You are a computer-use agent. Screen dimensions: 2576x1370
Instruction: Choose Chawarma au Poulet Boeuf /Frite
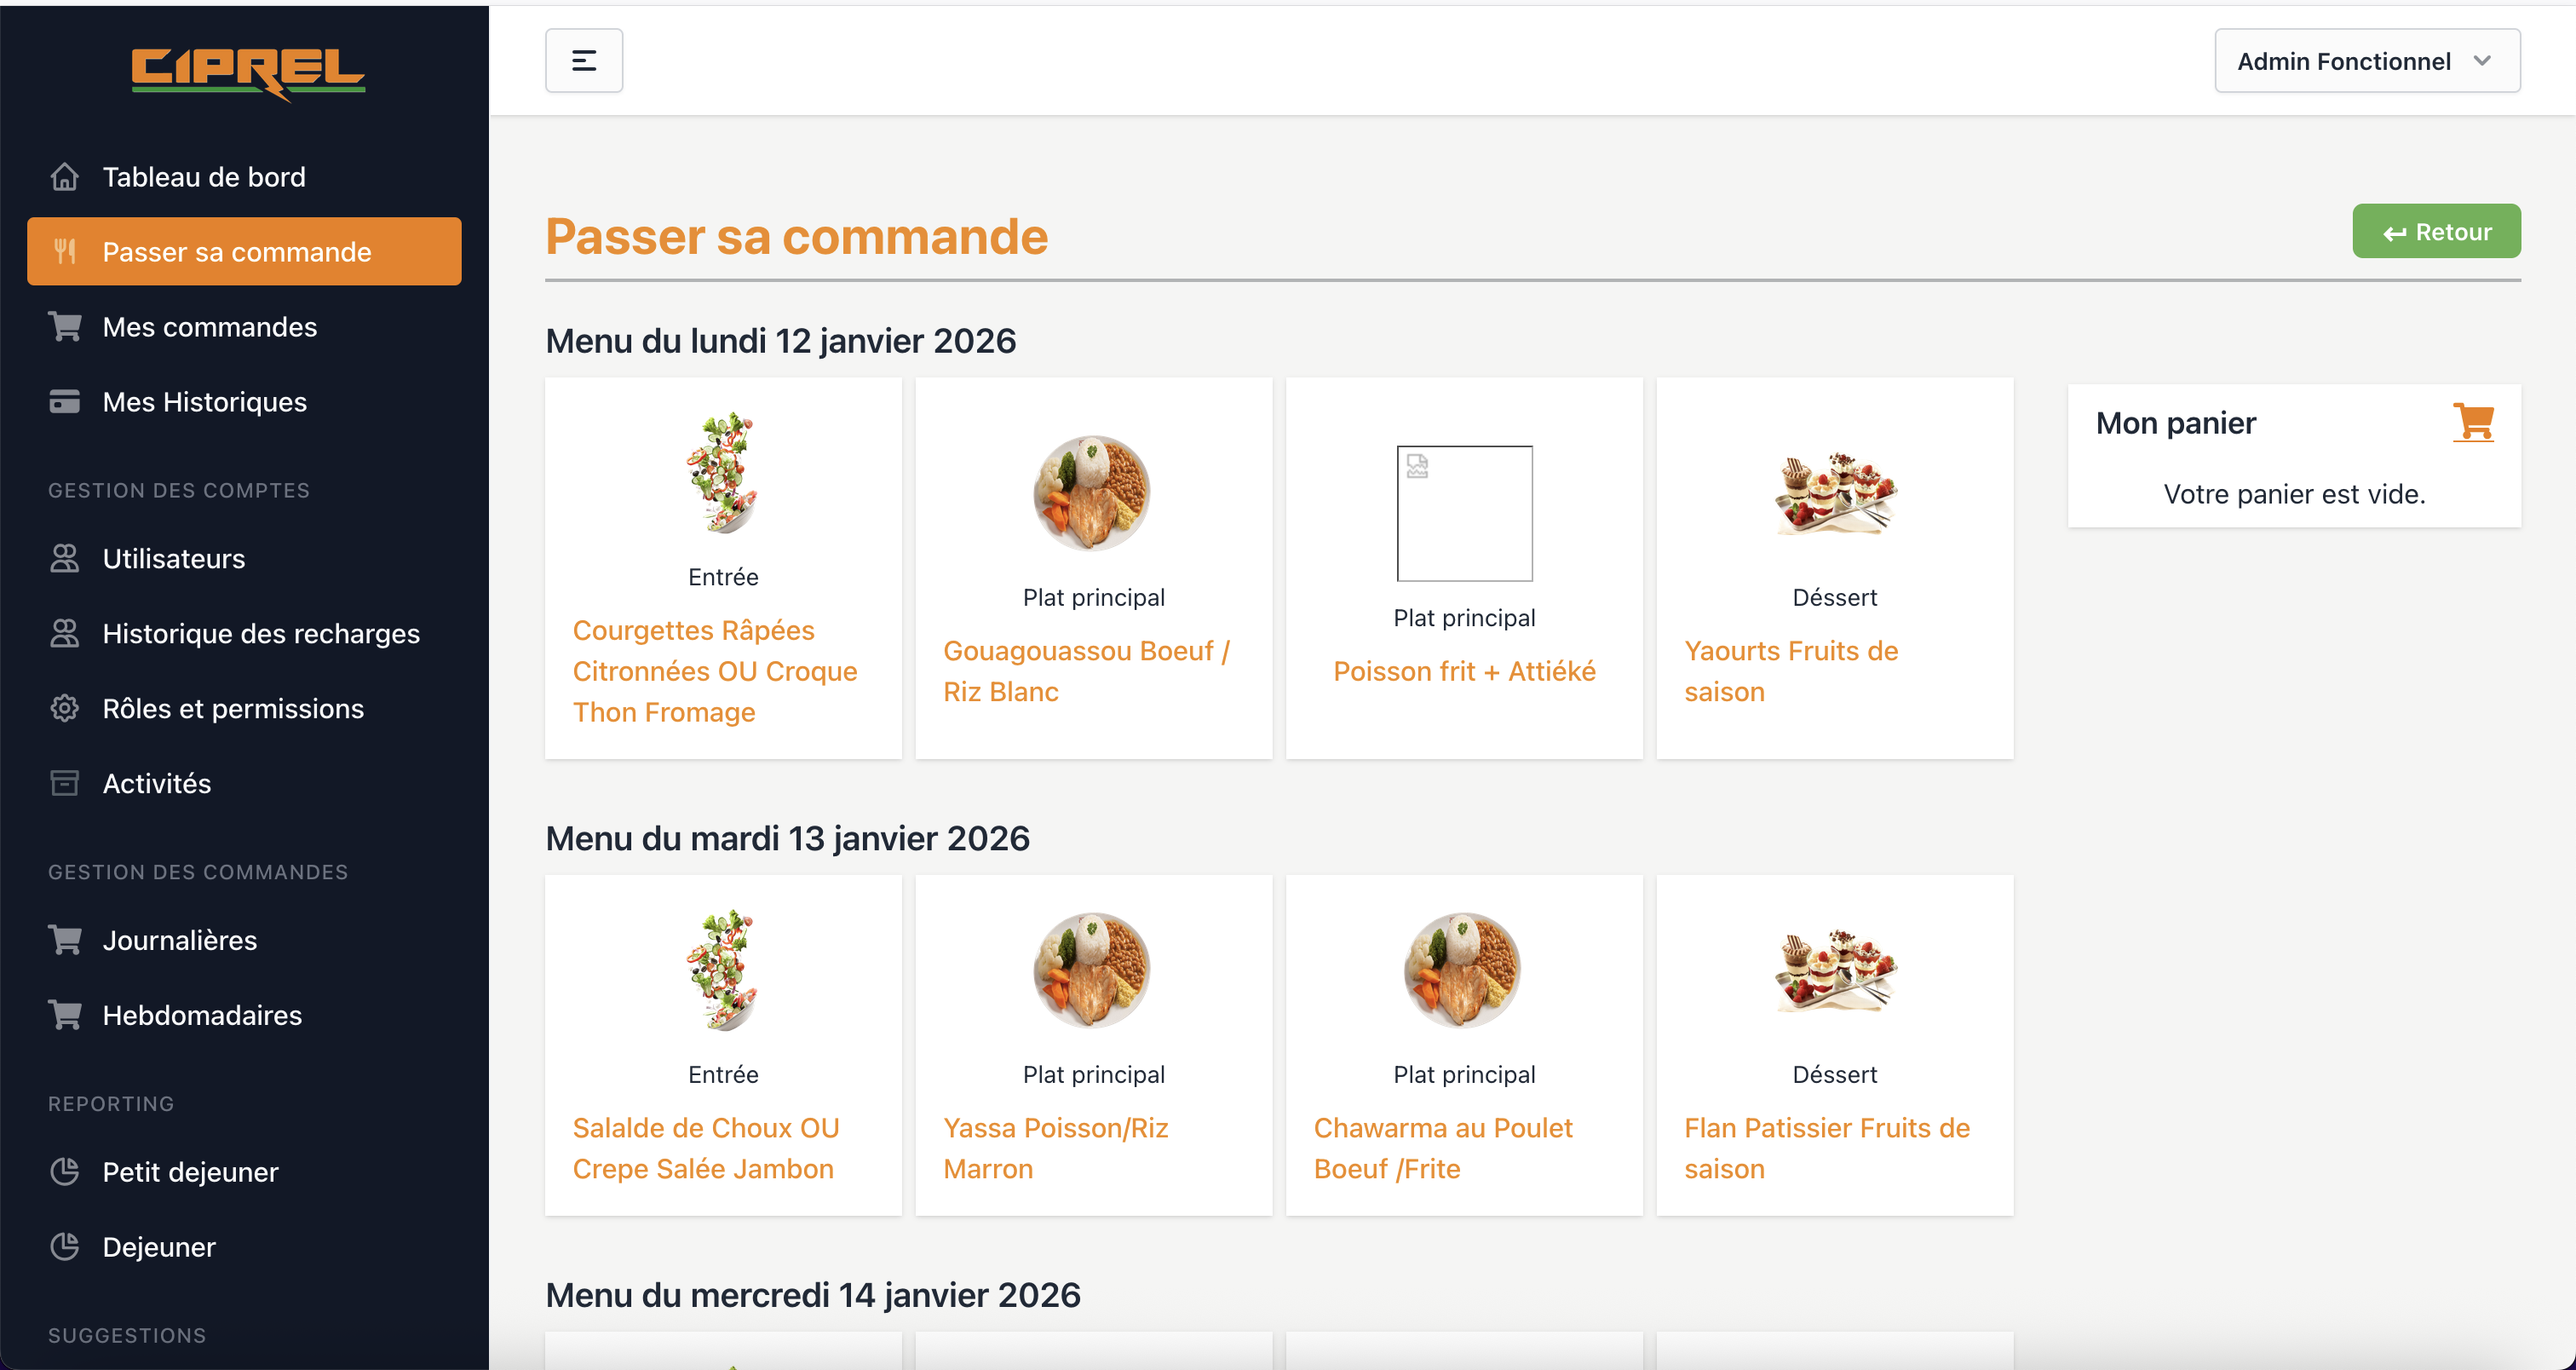(1442, 1148)
